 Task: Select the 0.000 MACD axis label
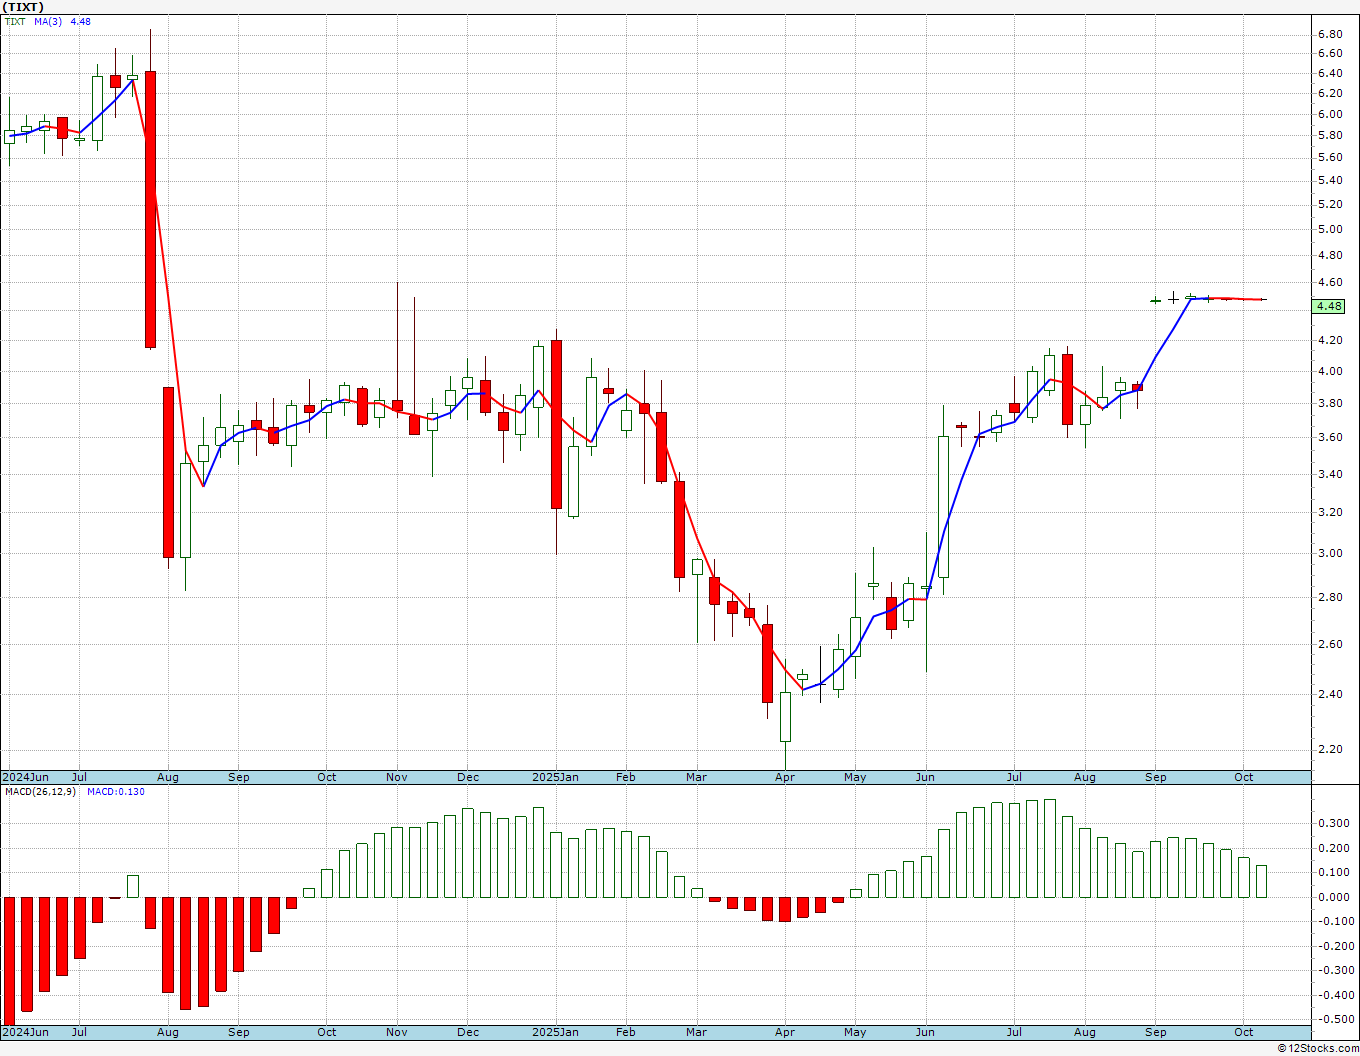pyautogui.click(x=1333, y=897)
